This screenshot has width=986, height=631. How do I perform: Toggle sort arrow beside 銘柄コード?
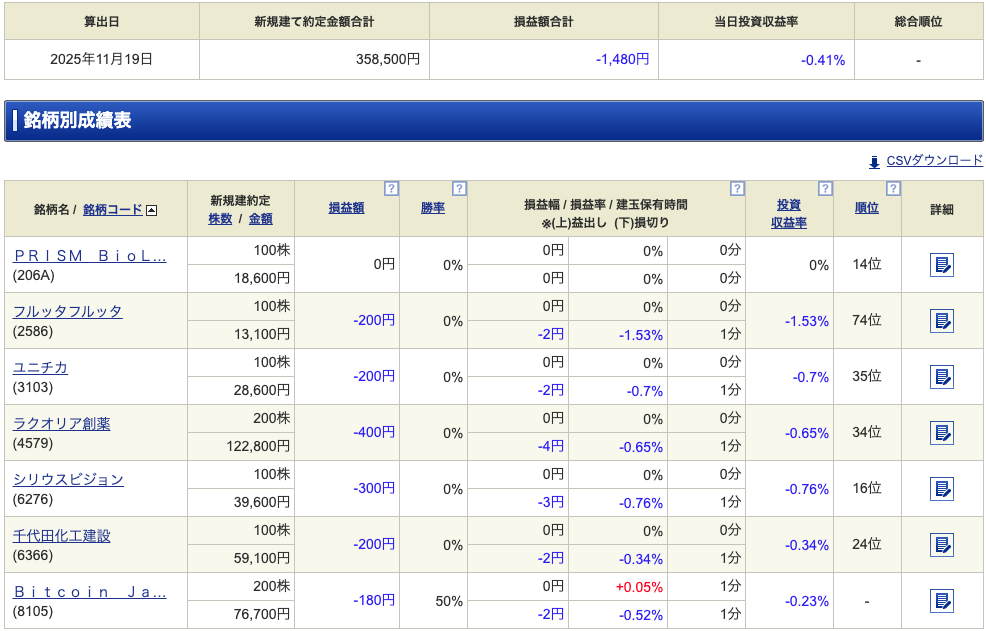click(x=152, y=210)
